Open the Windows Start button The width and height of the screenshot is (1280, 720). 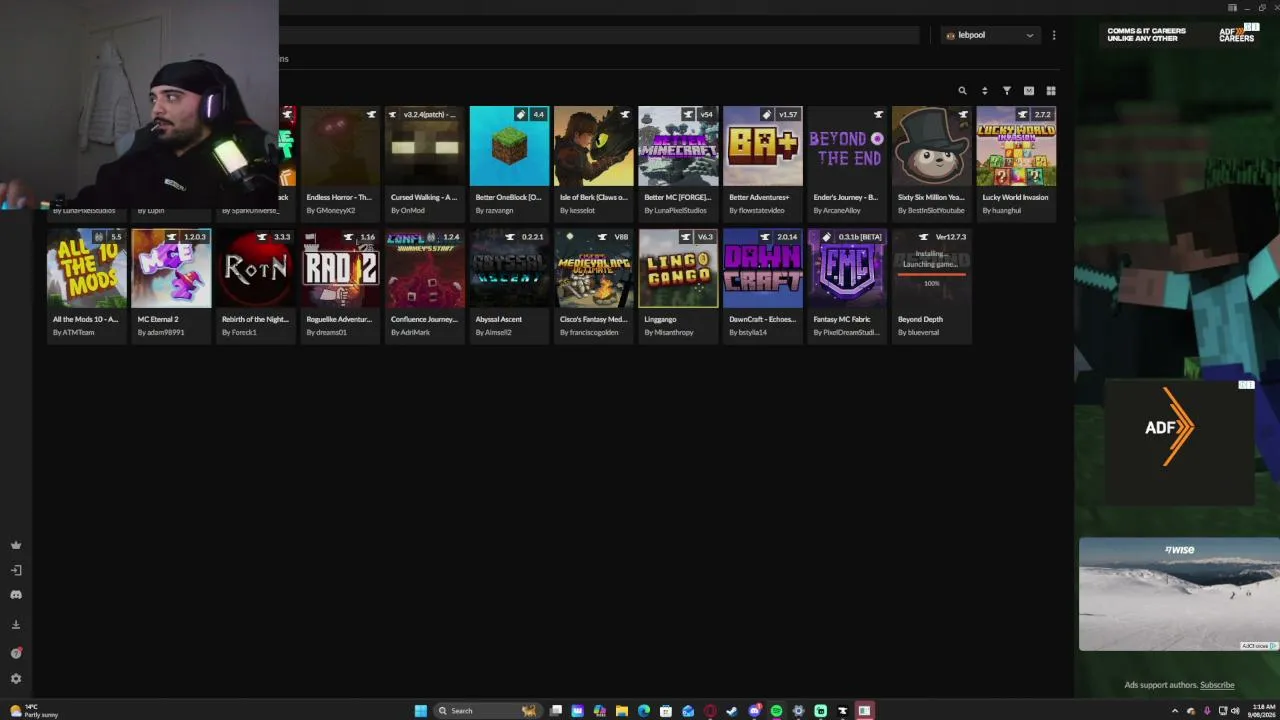coord(421,711)
